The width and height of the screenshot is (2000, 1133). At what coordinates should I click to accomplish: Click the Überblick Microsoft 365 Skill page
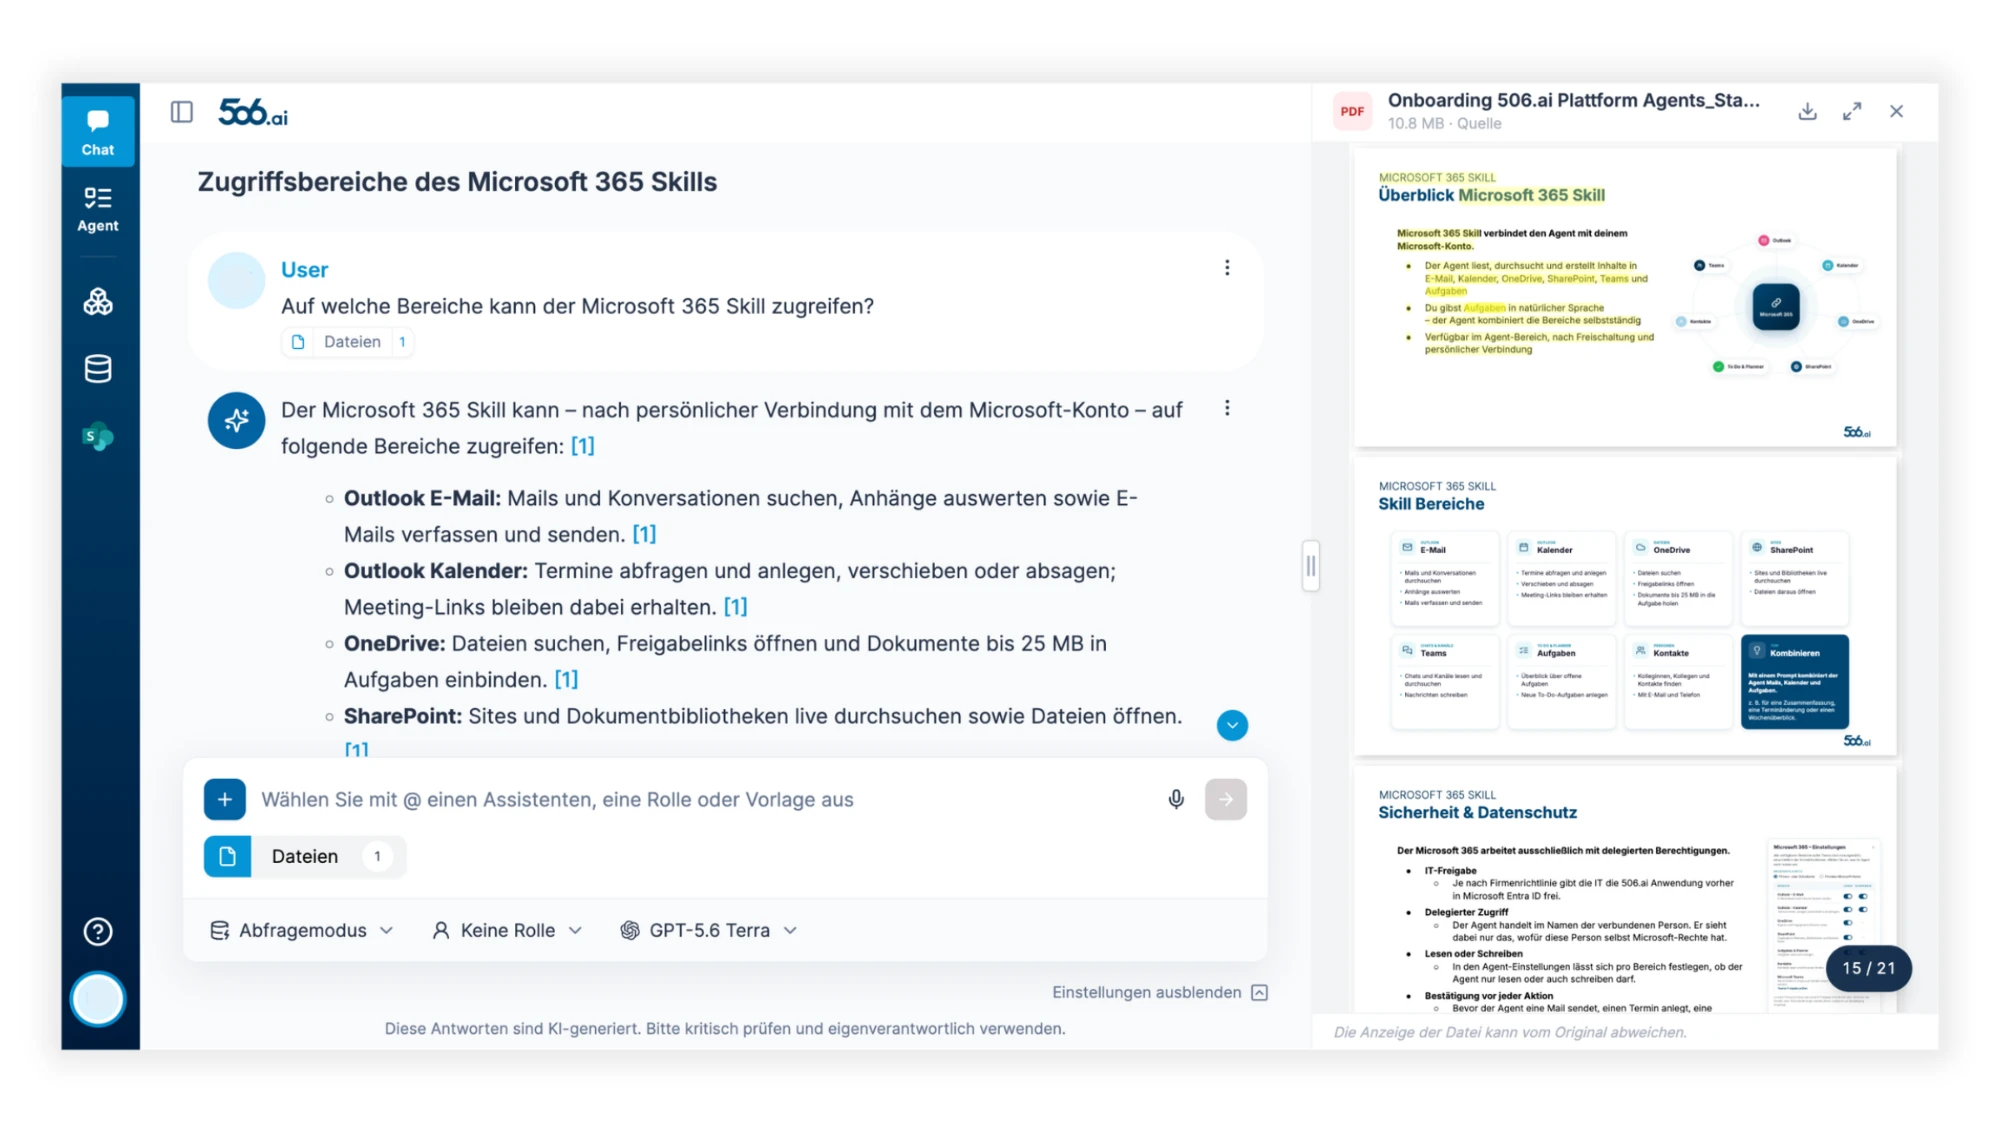[x=1625, y=297]
